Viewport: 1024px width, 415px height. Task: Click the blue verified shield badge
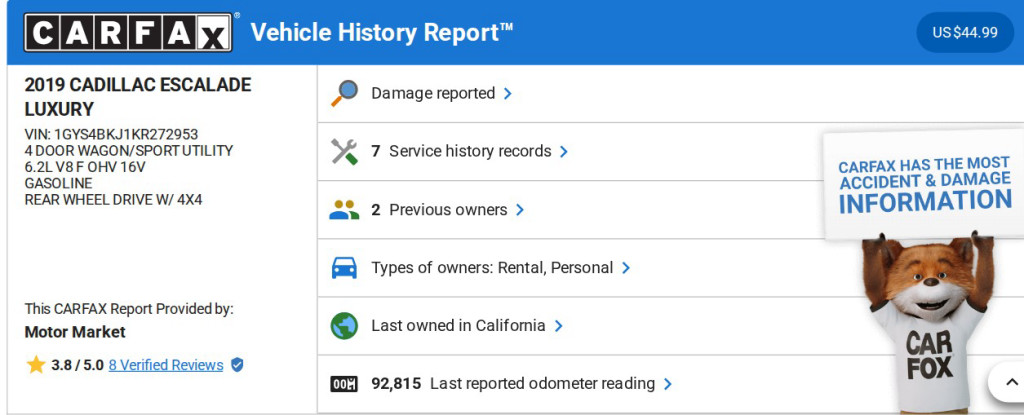[237, 365]
